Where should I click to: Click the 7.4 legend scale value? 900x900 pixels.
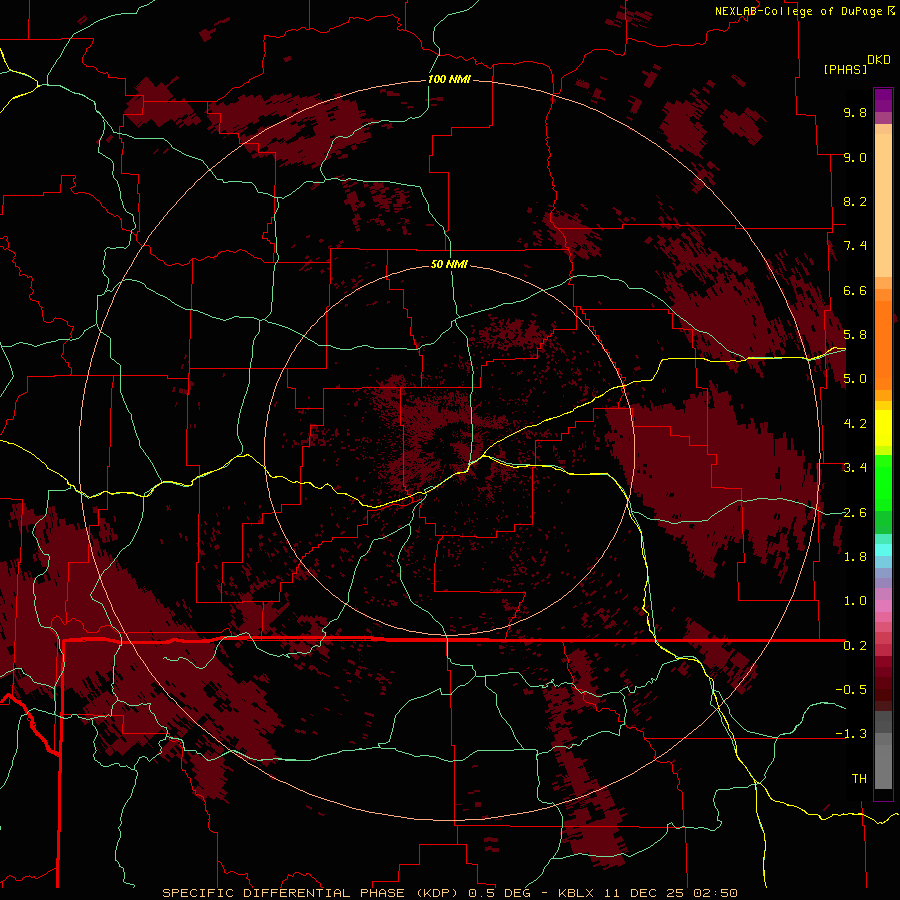coord(855,246)
